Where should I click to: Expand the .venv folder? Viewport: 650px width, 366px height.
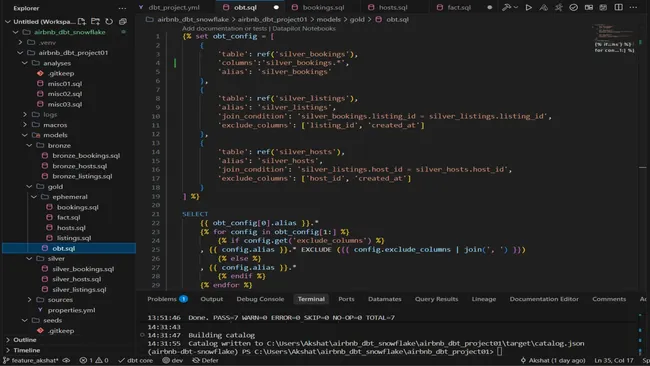click(x=20, y=42)
